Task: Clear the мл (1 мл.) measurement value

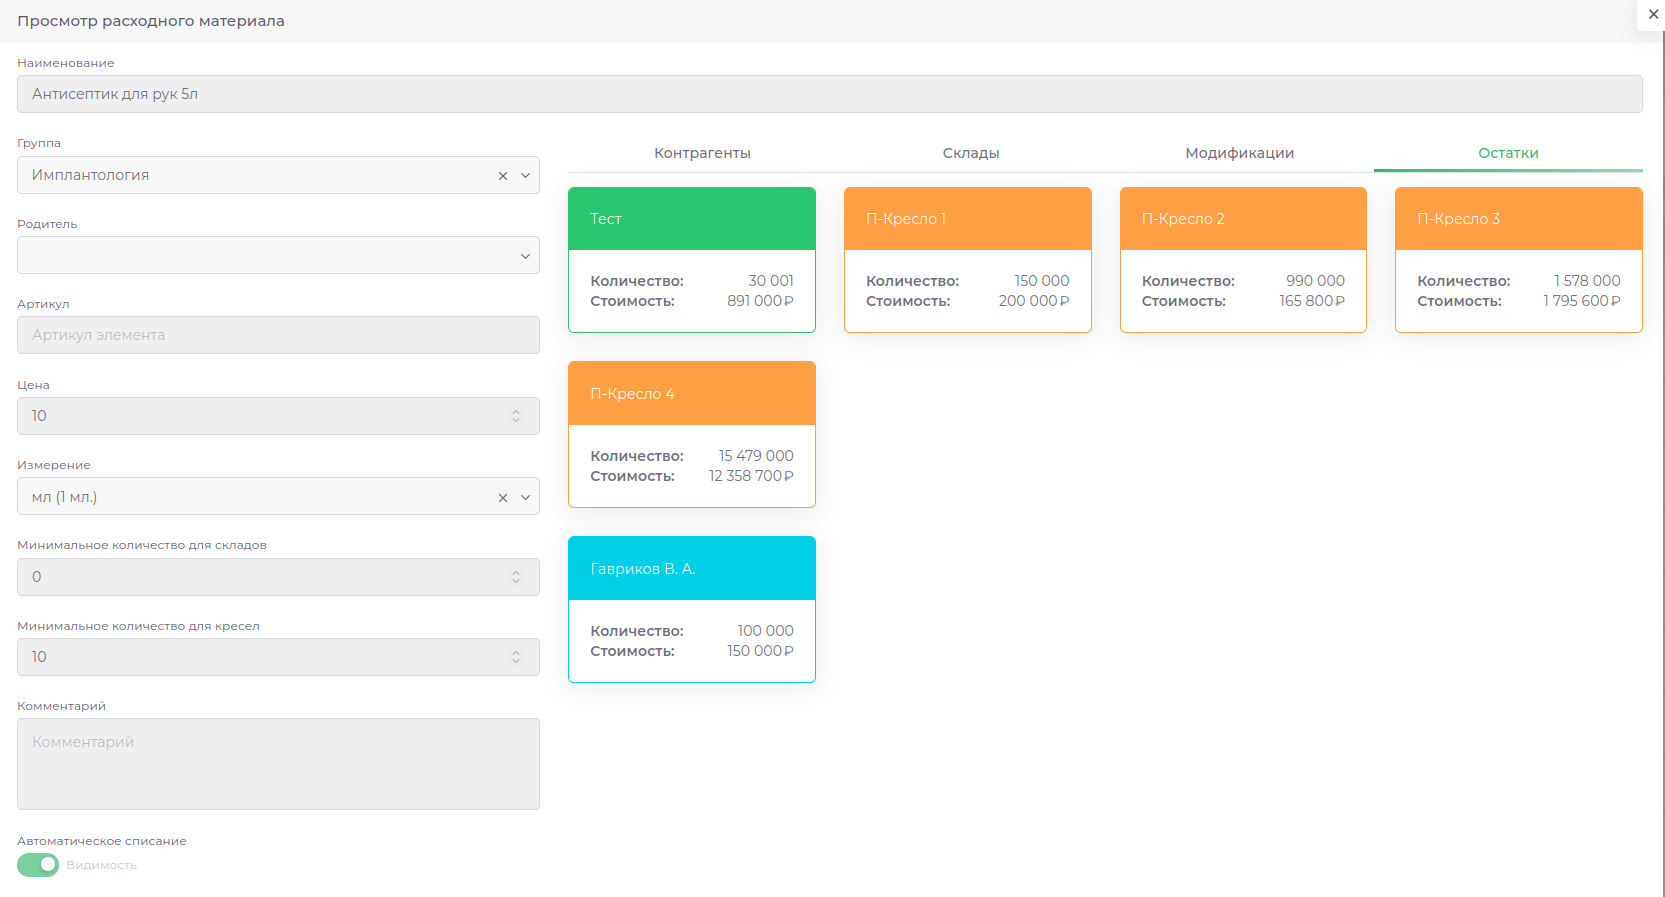Action: pos(503,498)
